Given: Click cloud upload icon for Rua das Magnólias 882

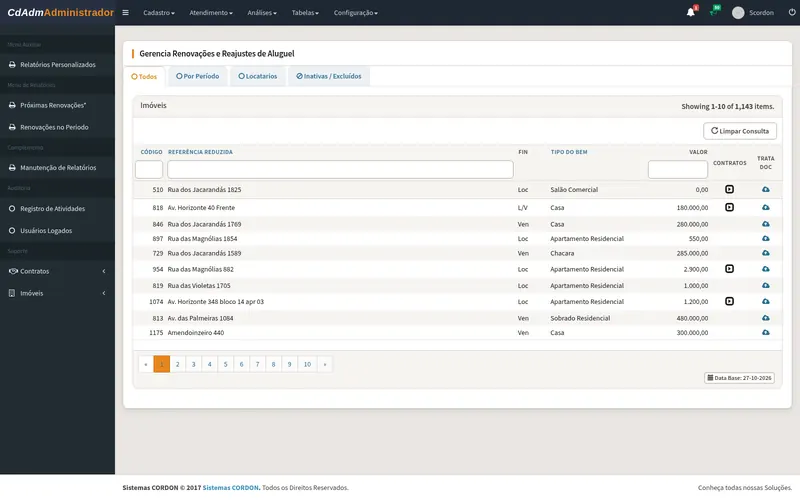Looking at the screenshot, I should (765, 269).
